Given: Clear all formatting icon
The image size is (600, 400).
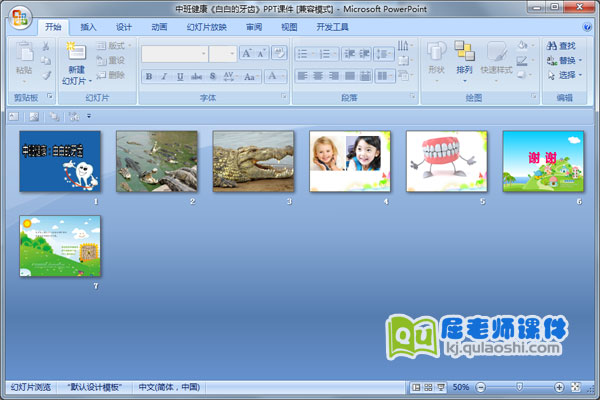Looking at the screenshot, I should point(279,53).
